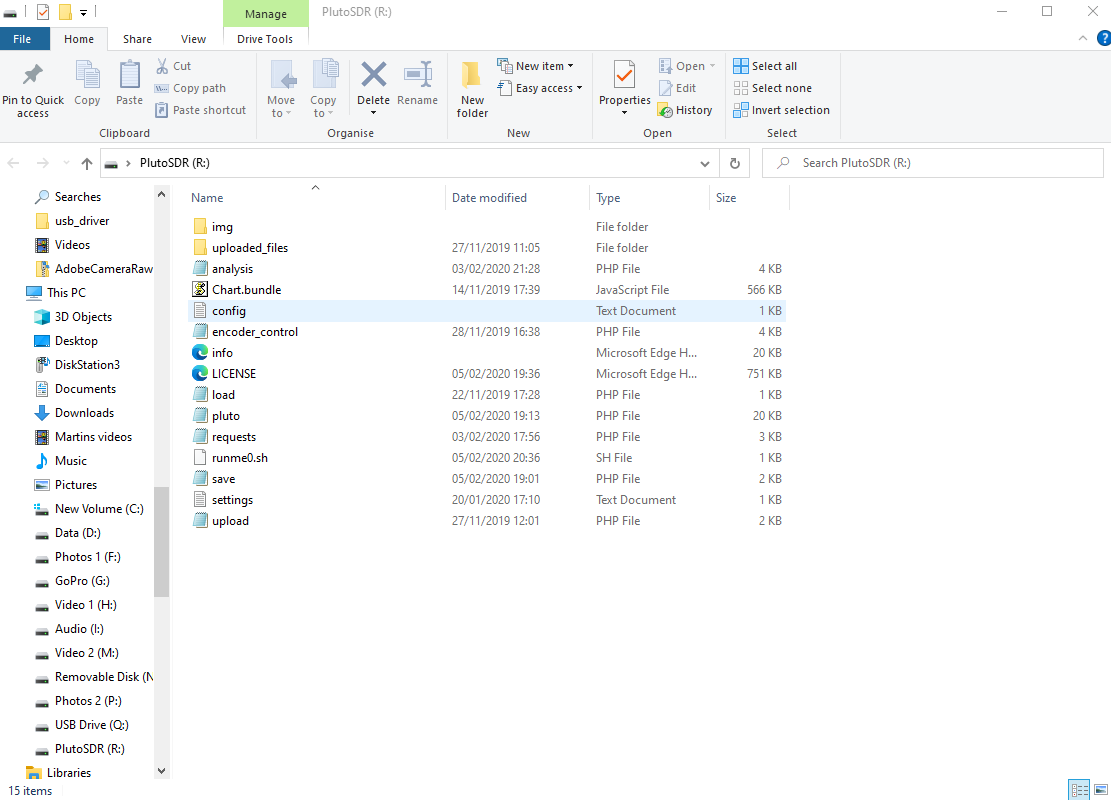Switch to the Drive Tools tab
1111x800 pixels.
[265, 39]
